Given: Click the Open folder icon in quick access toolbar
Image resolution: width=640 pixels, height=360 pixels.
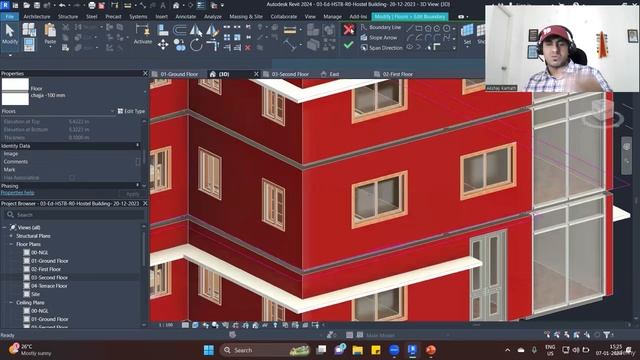Looking at the screenshot, I should (x=27, y=5).
